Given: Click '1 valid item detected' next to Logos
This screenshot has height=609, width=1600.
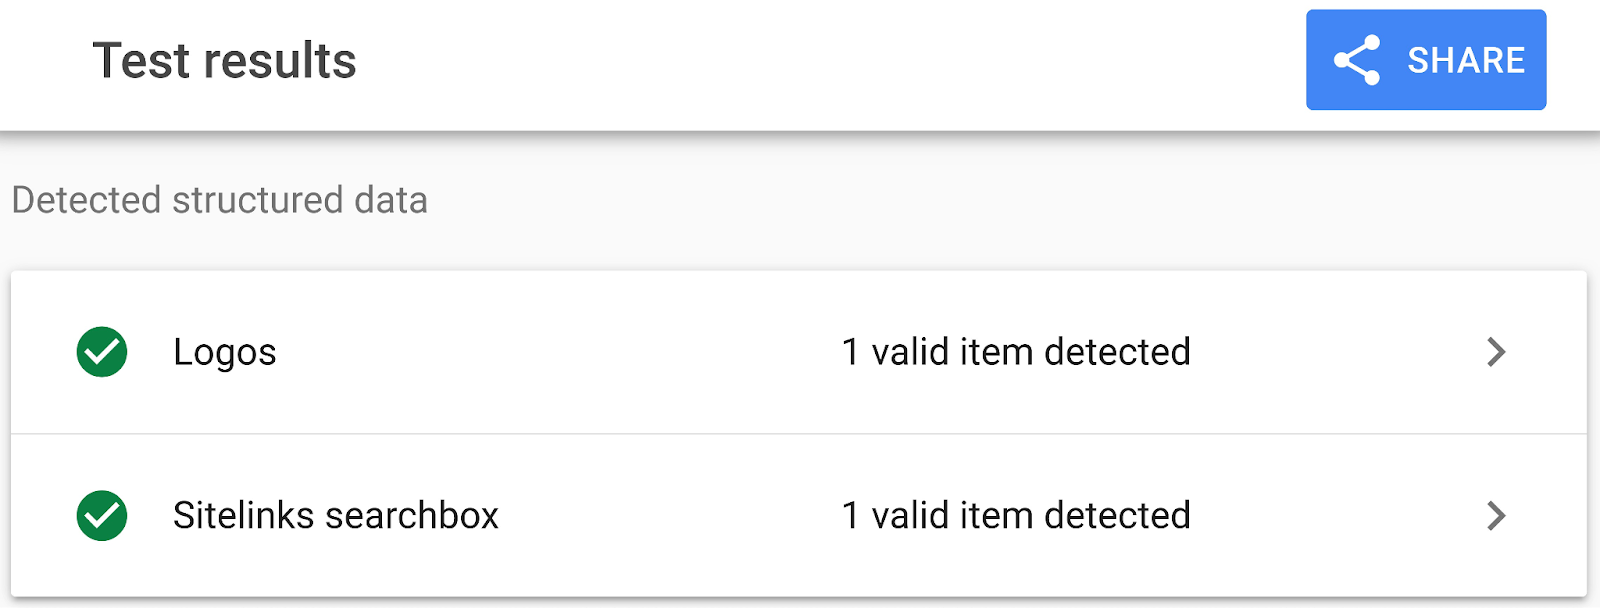Looking at the screenshot, I should [x=1017, y=351].
